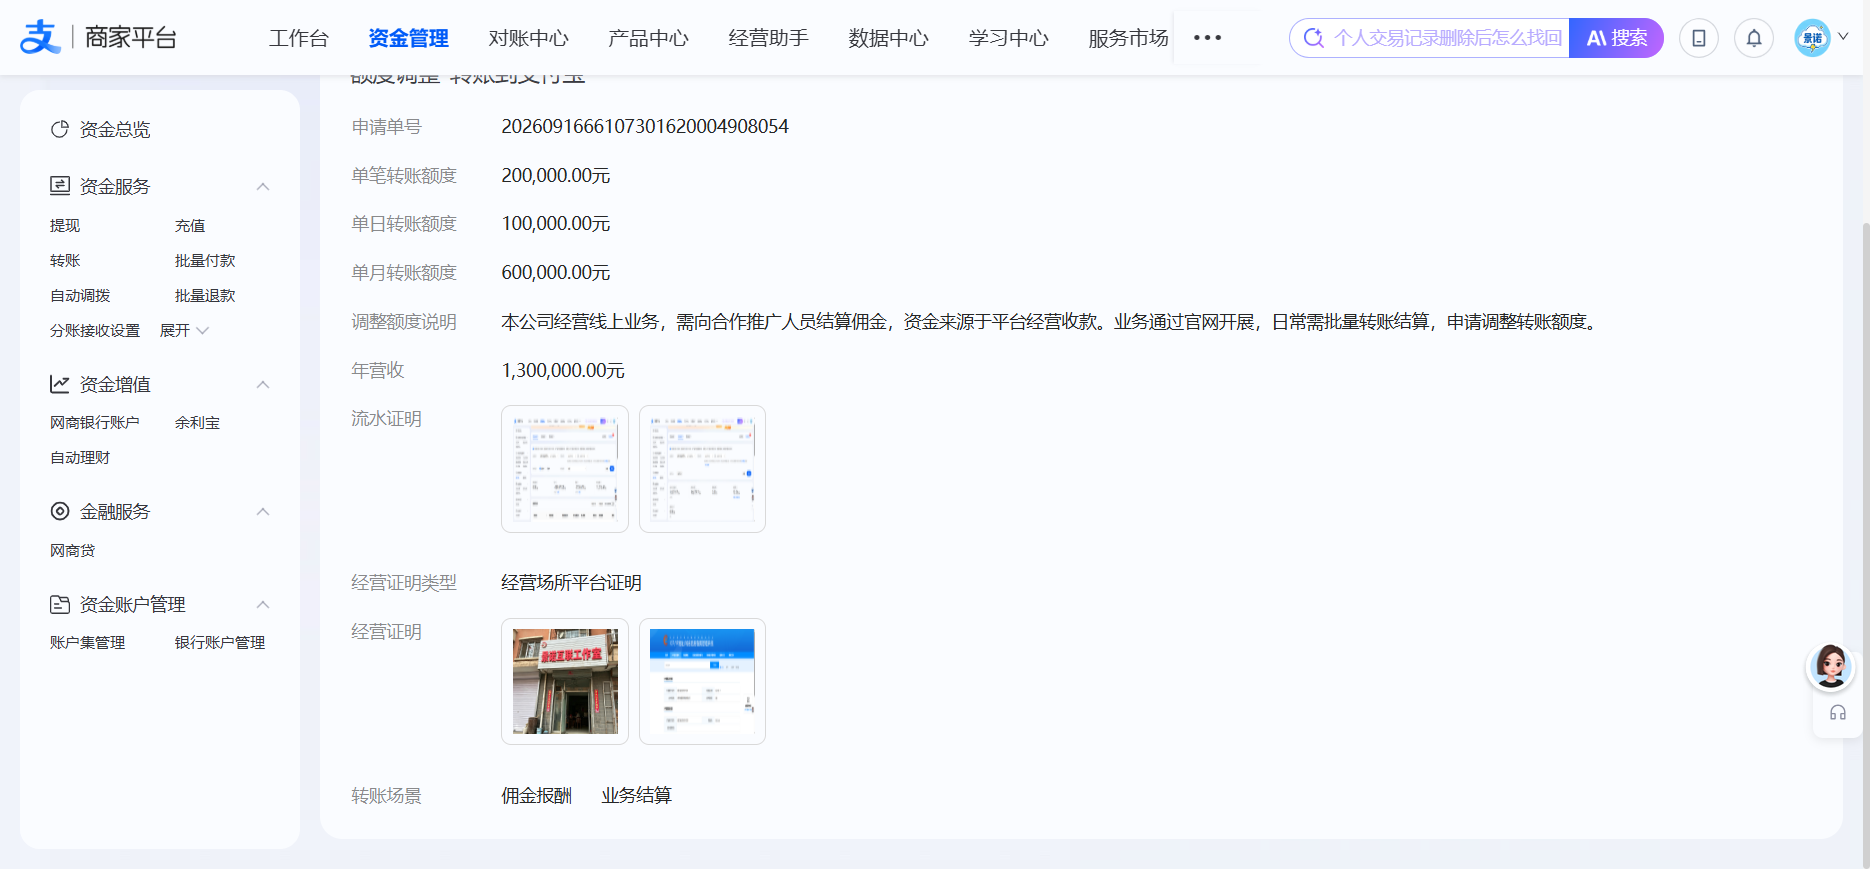Click the AI 搜索 button
This screenshot has width=1870, height=869.
(x=1616, y=38)
